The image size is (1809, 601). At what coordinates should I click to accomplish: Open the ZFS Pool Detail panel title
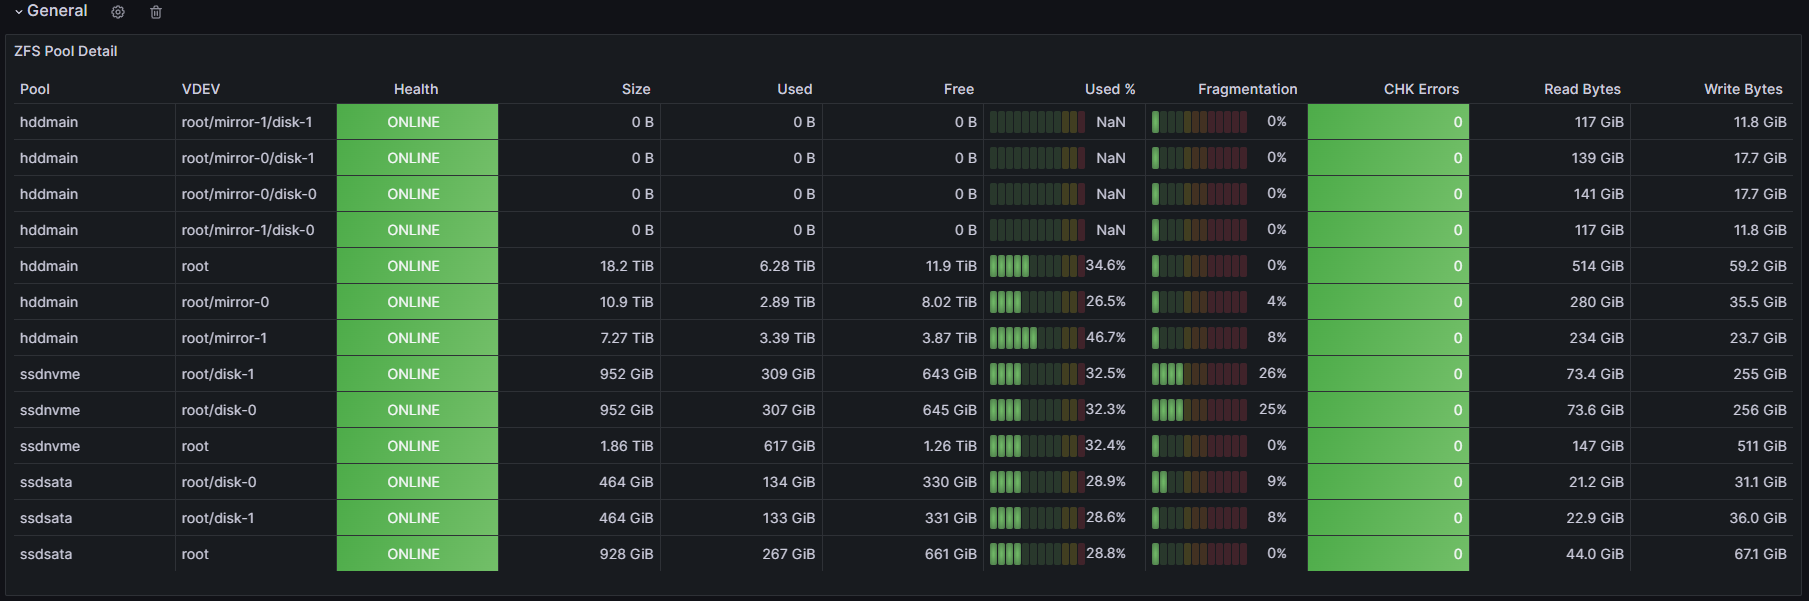(x=66, y=51)
